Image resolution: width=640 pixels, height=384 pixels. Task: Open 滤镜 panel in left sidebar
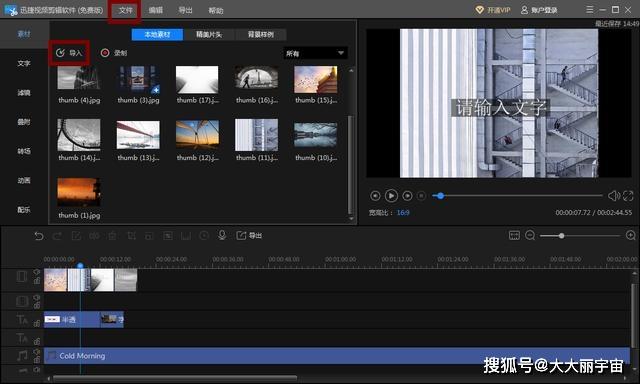(x=24, y=93)
